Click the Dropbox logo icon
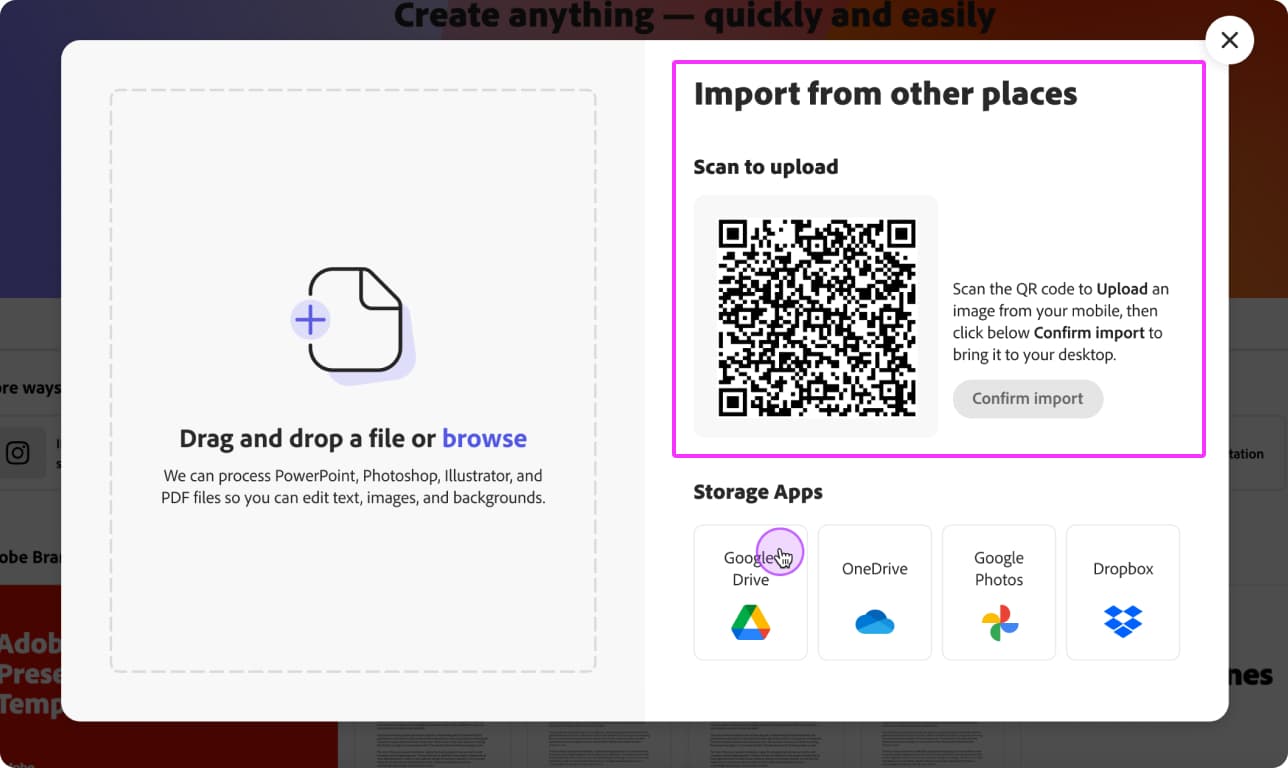 (1123, 622)
